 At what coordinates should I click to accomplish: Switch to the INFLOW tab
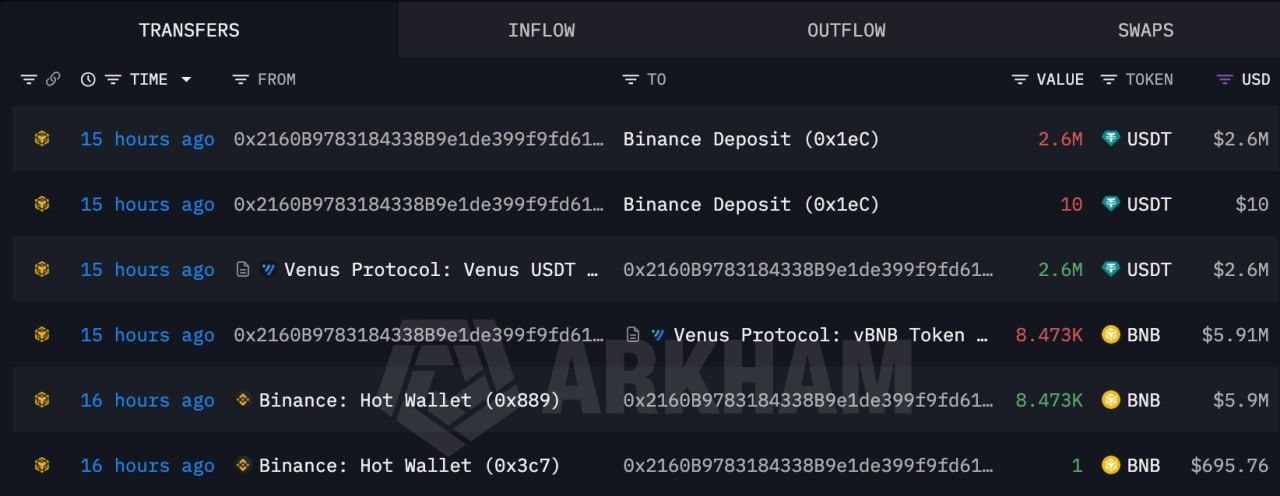541,29
